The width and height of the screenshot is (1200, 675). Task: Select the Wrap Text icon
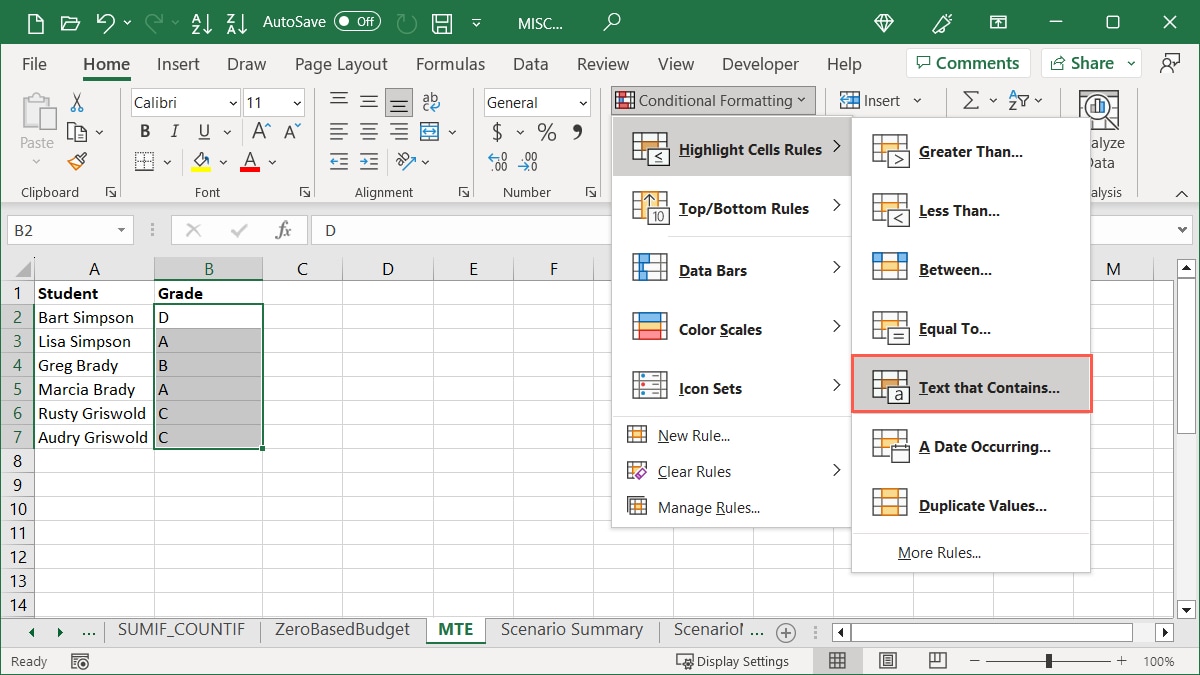pyautogui.click(x=430, y=101)
